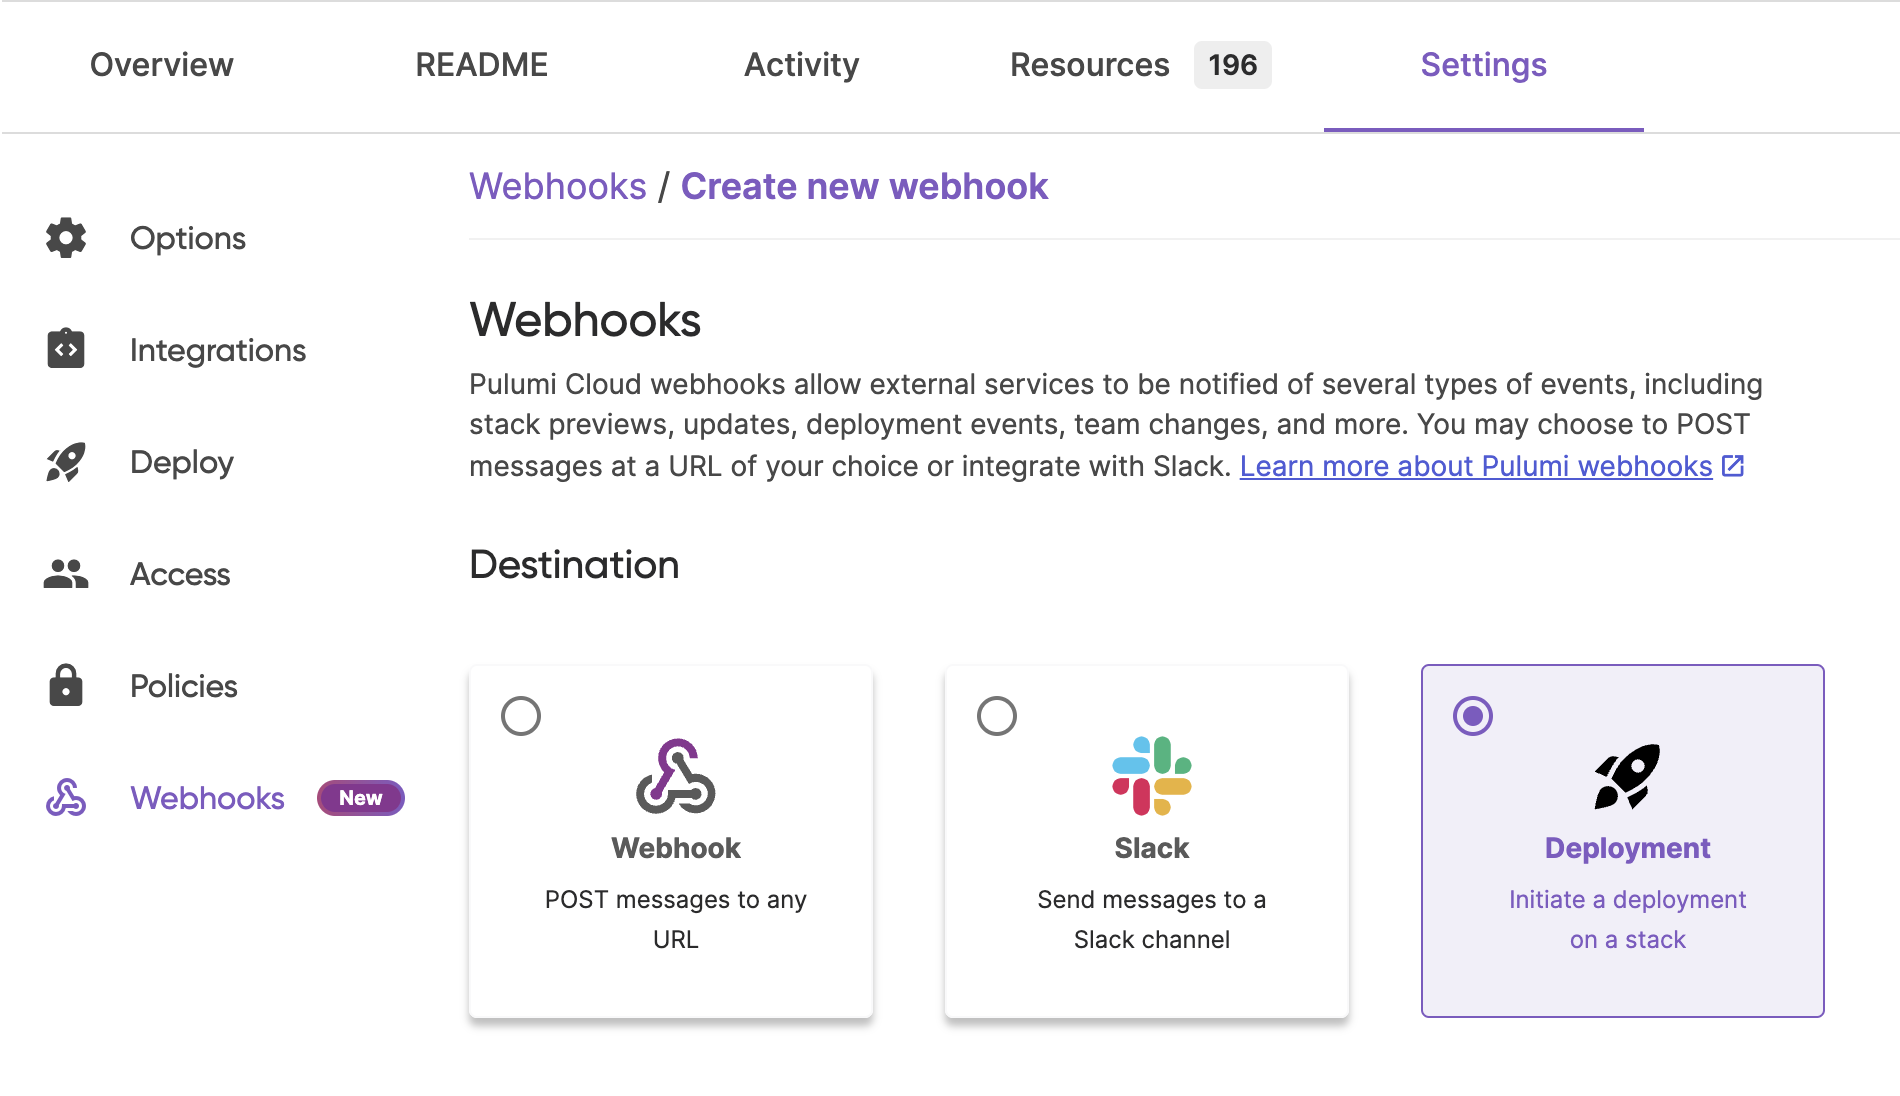Click the Resources count badge showing 196
Image resolution: width=1900 pixels, height=1096 pixels.
(x=1233, y=64)
